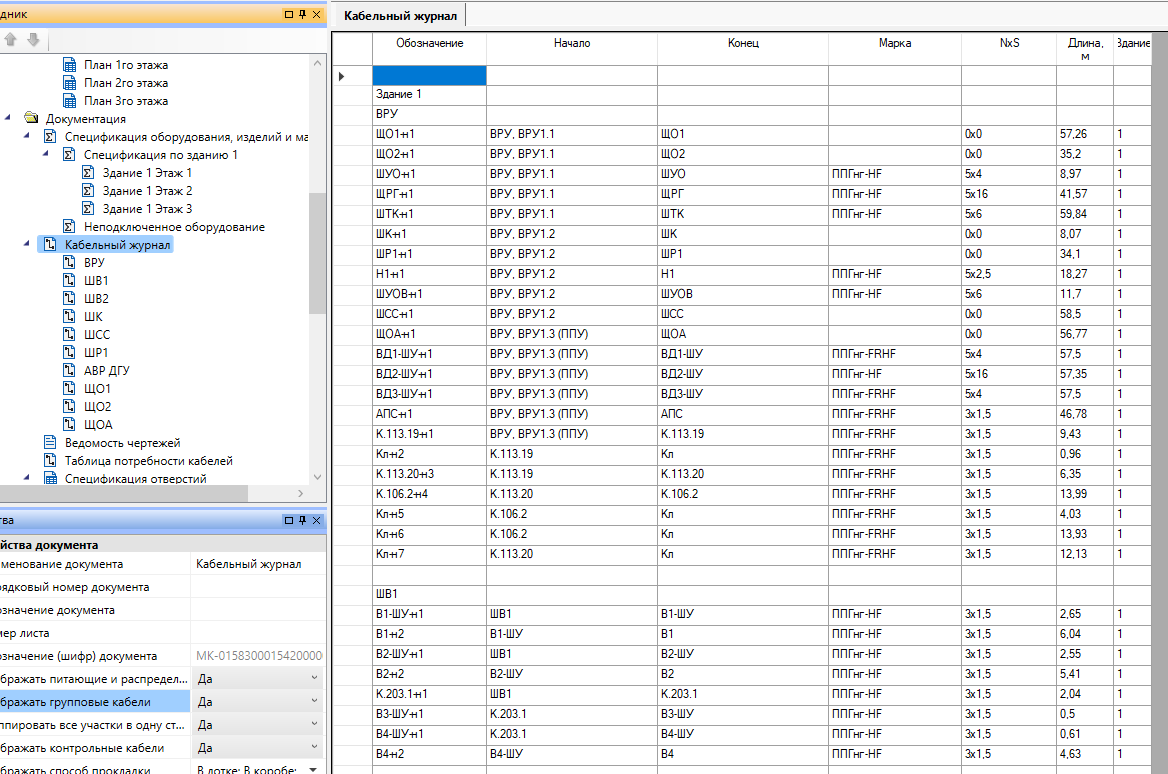Collapse the Спецификация по зданию 1 node
The height and width of the screenshot is (774, 1168).
pyautogui.click(x=45, y=155)
